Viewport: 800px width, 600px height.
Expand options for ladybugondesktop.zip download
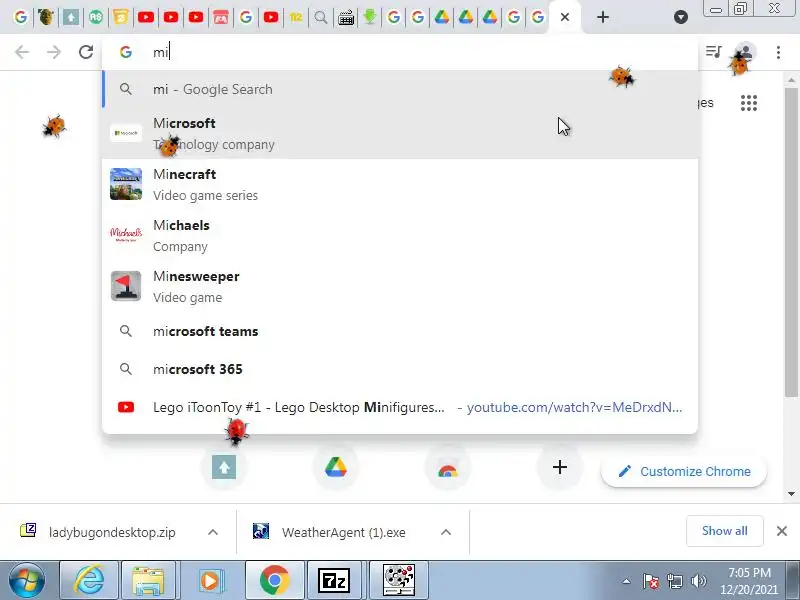tap(213, 532)
